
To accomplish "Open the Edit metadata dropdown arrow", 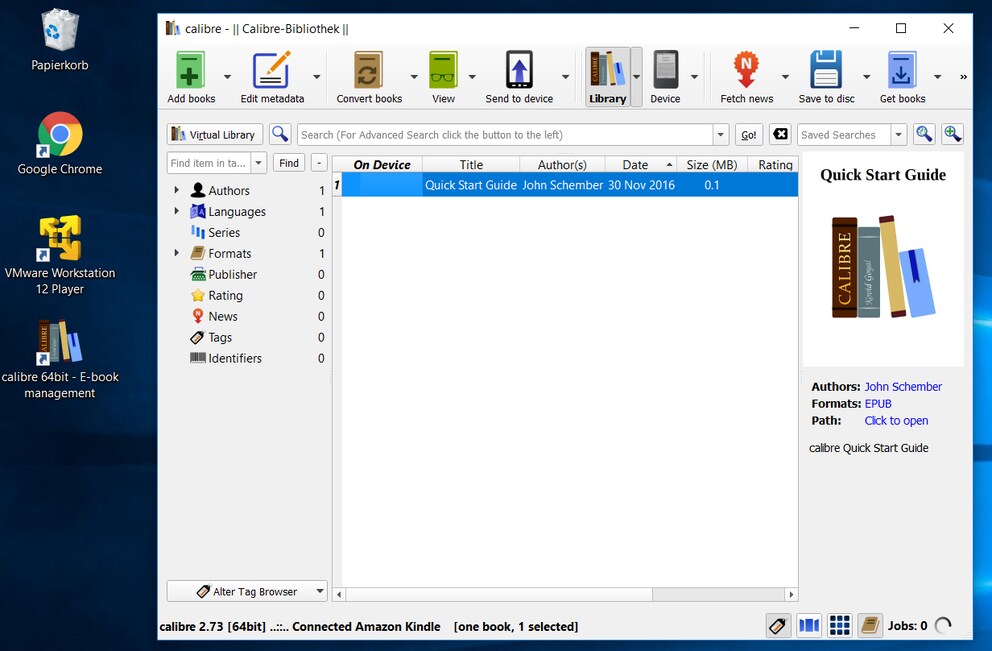I will 316,77.
